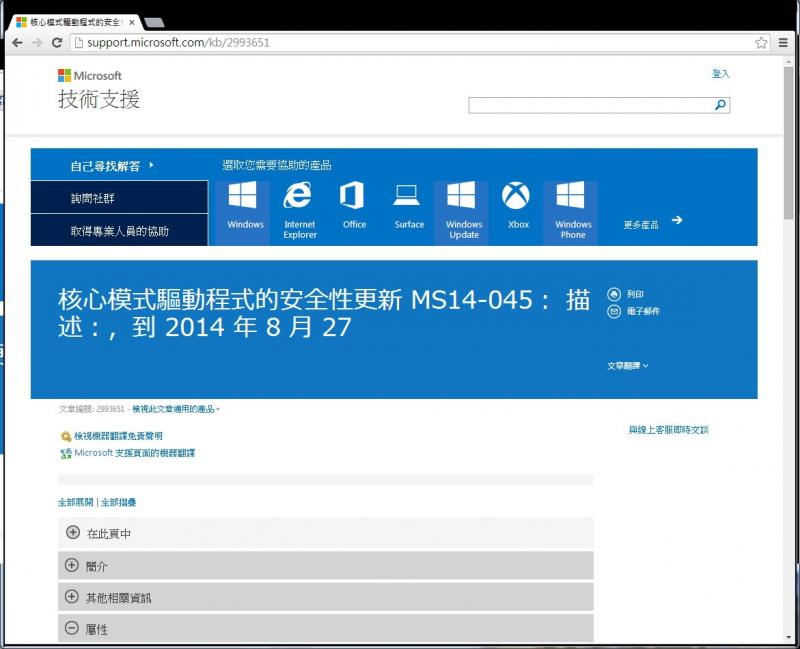Click the search magnifier icon
The width and height of the screenshot is (800, 649).
(720, 105)
